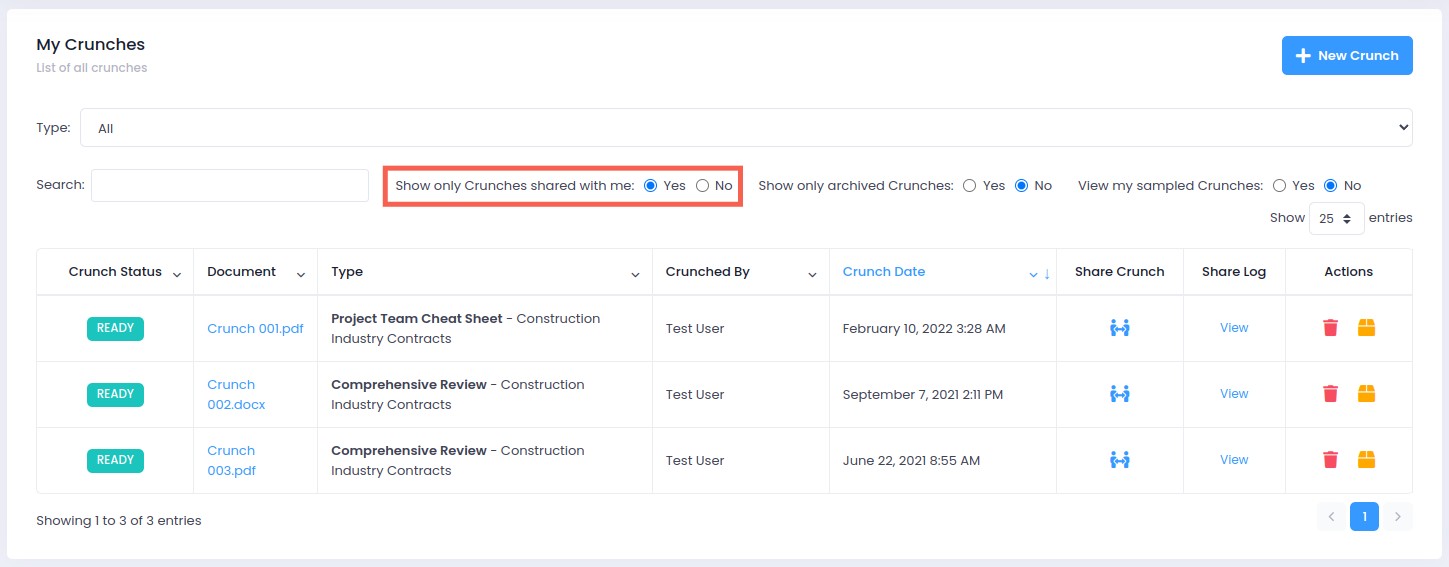The width and height of the screenshot is (1449, 567).
Task: Select Yes for Crunches shared with me
Action: click(651, 186)
